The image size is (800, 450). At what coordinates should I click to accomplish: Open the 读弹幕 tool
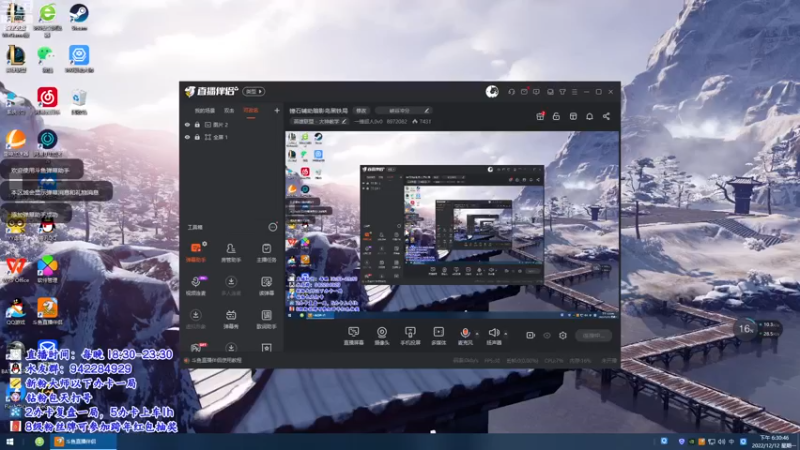[x=266, y=286]
